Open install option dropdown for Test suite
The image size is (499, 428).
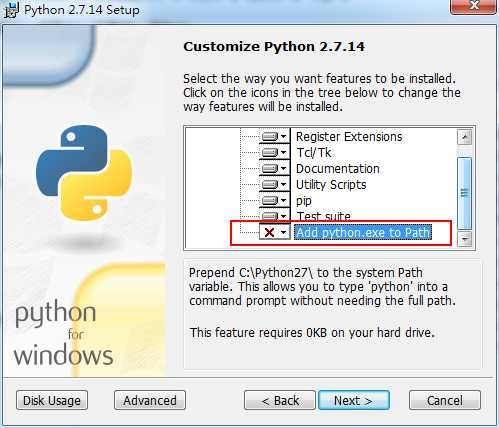point(275,216)
